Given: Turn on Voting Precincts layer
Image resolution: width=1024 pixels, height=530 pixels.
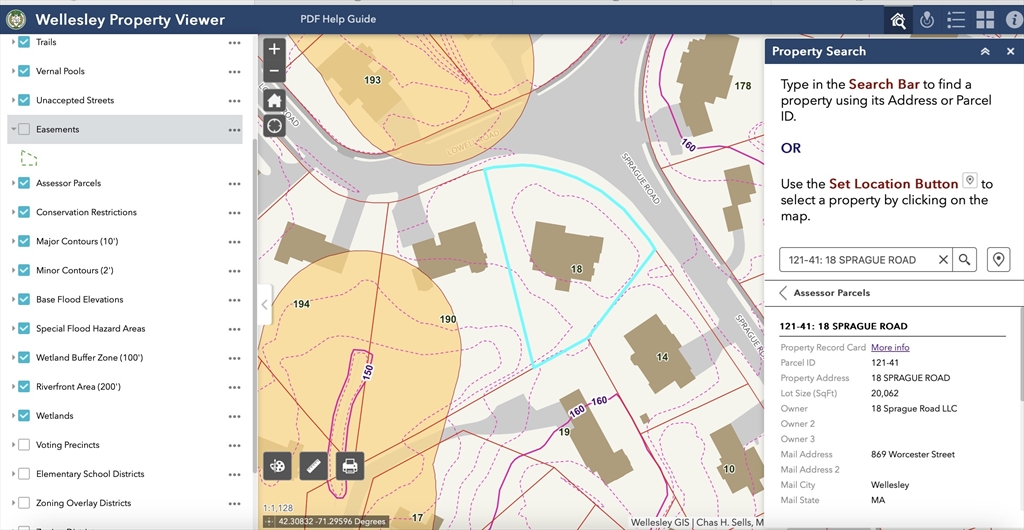Looking at the screenshot, I should (x=24, y=445).
